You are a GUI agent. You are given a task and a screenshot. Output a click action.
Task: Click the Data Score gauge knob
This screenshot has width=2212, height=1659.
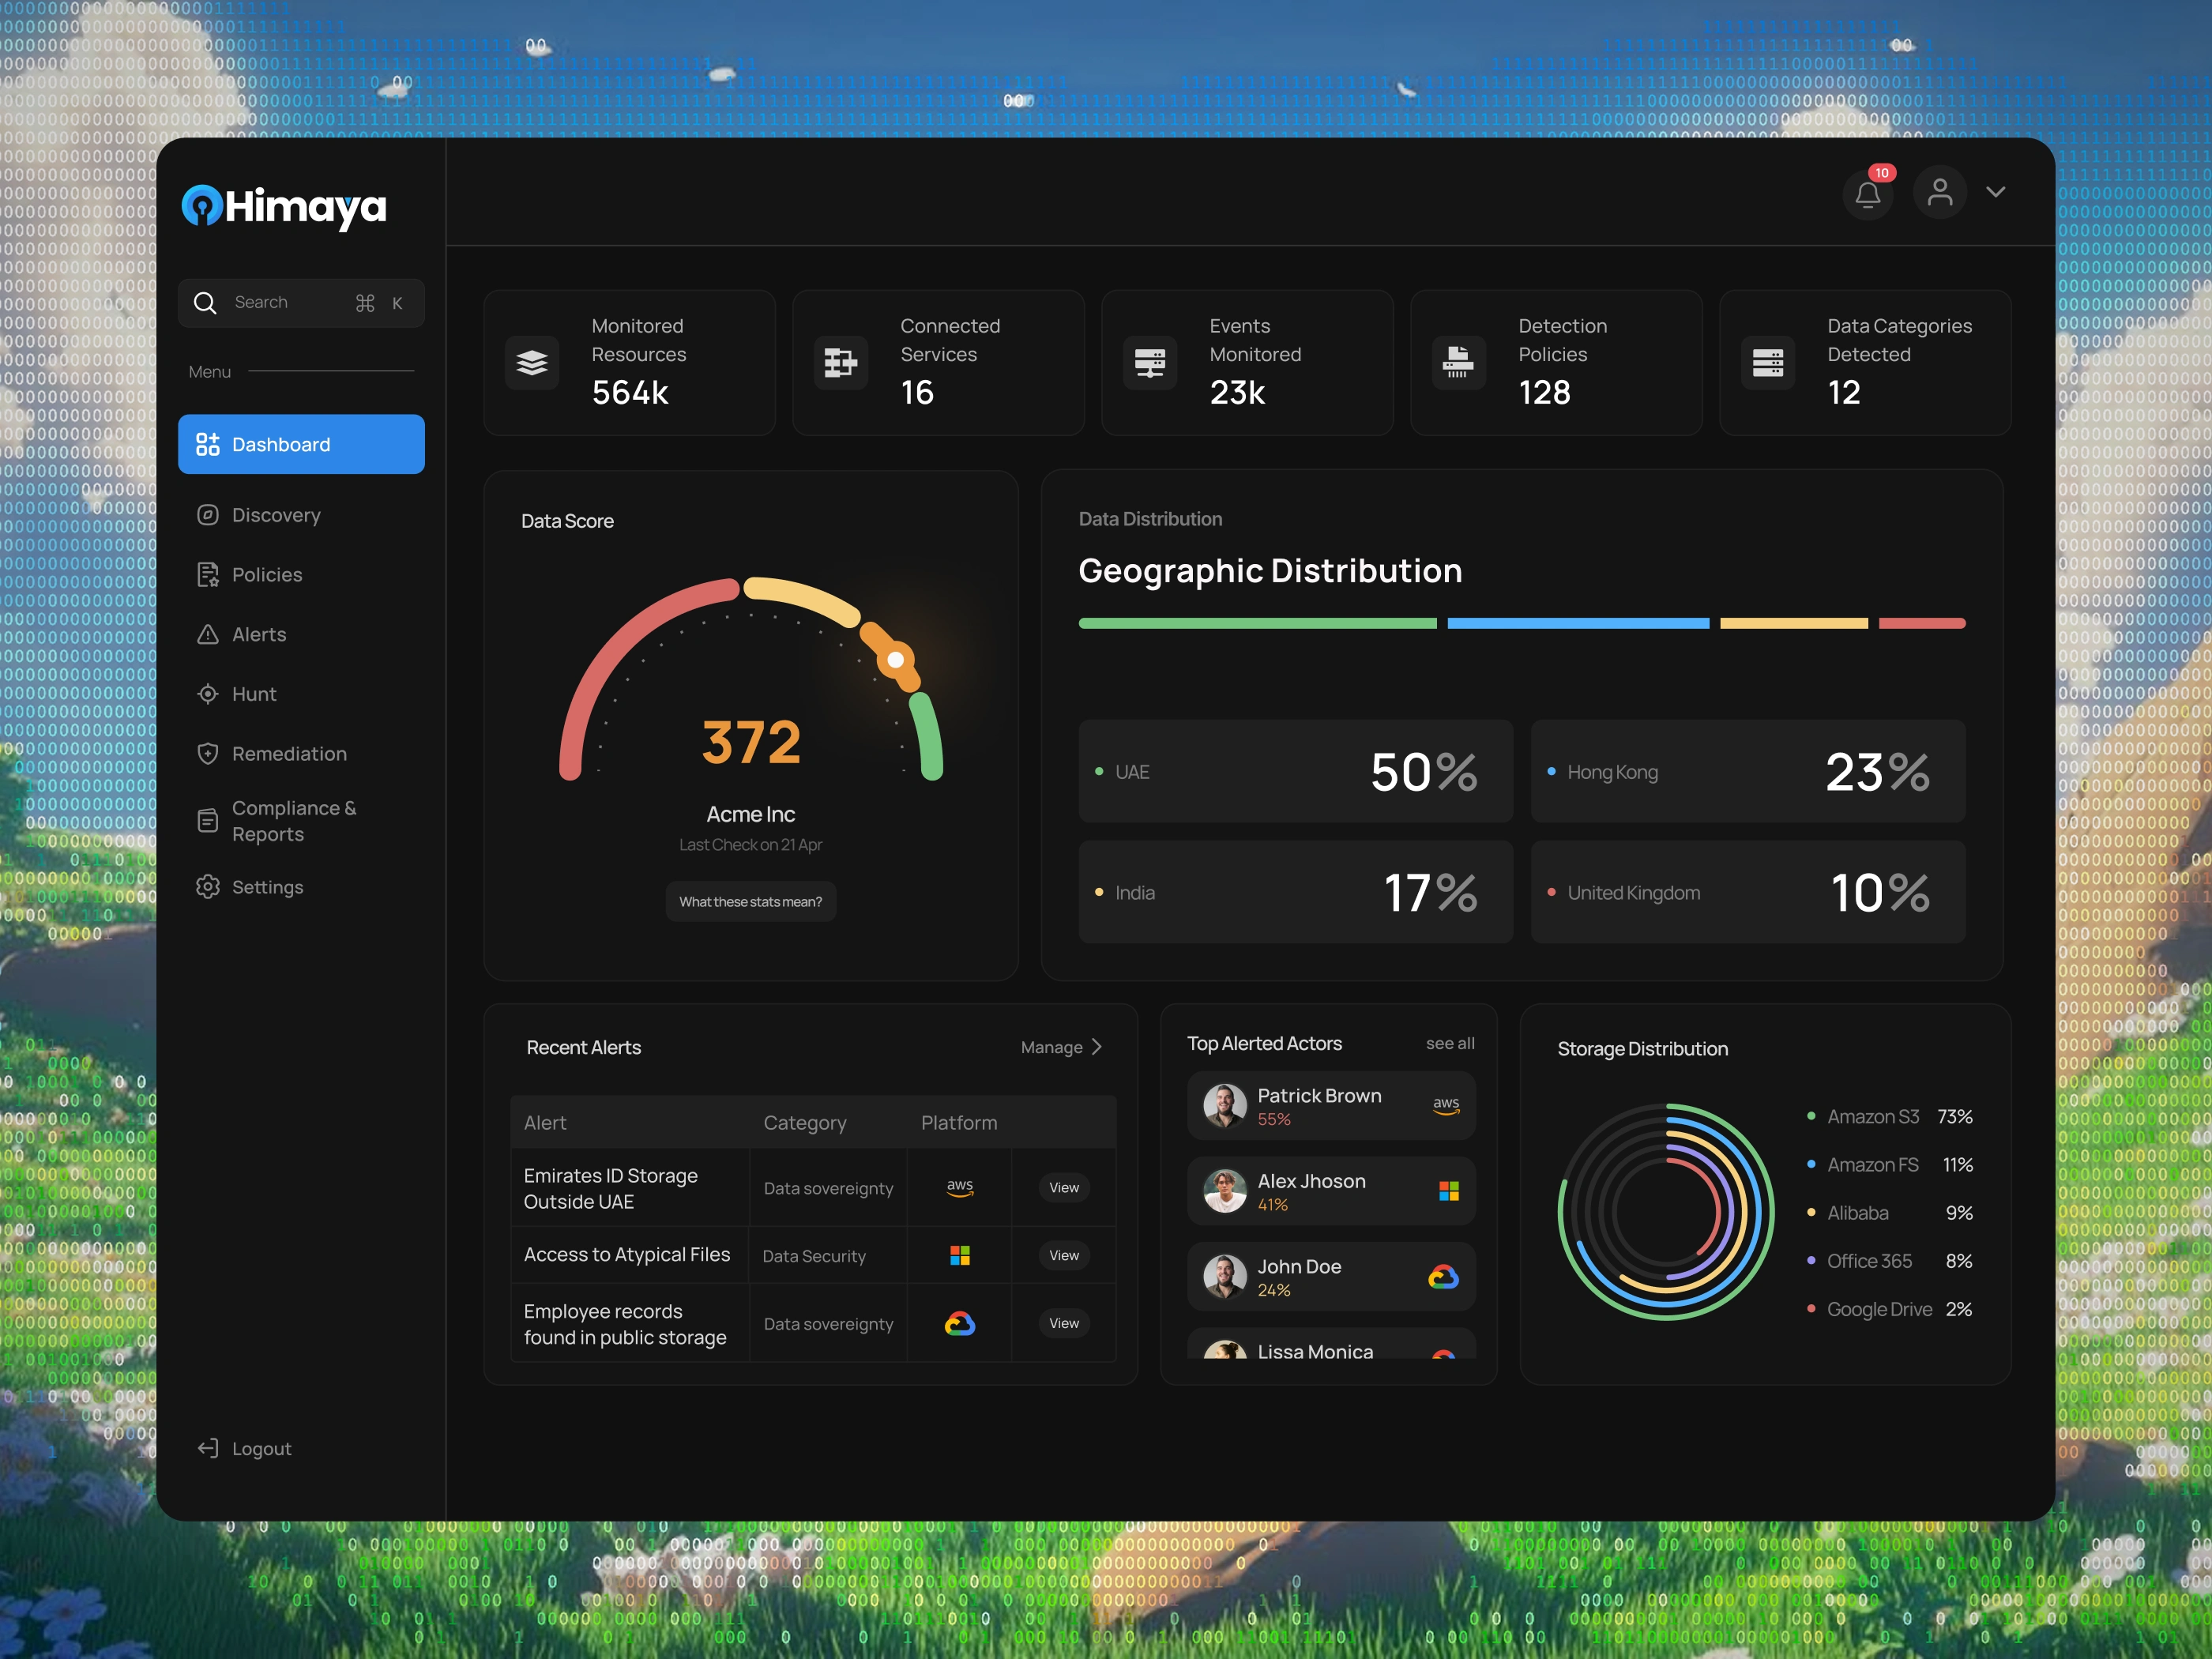(896, 660)
